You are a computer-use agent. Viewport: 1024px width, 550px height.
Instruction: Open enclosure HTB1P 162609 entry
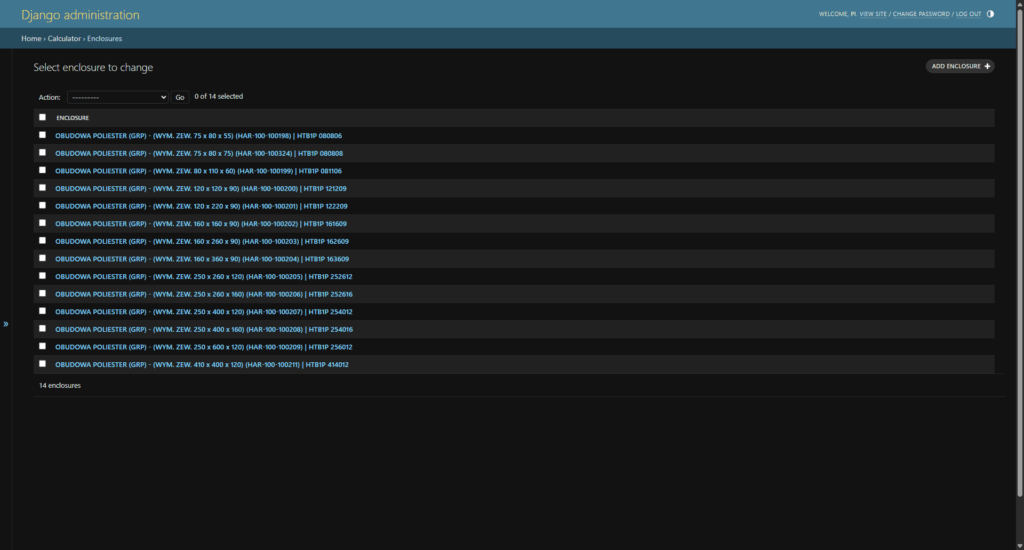pyautogui.click(x=201, y=241)
